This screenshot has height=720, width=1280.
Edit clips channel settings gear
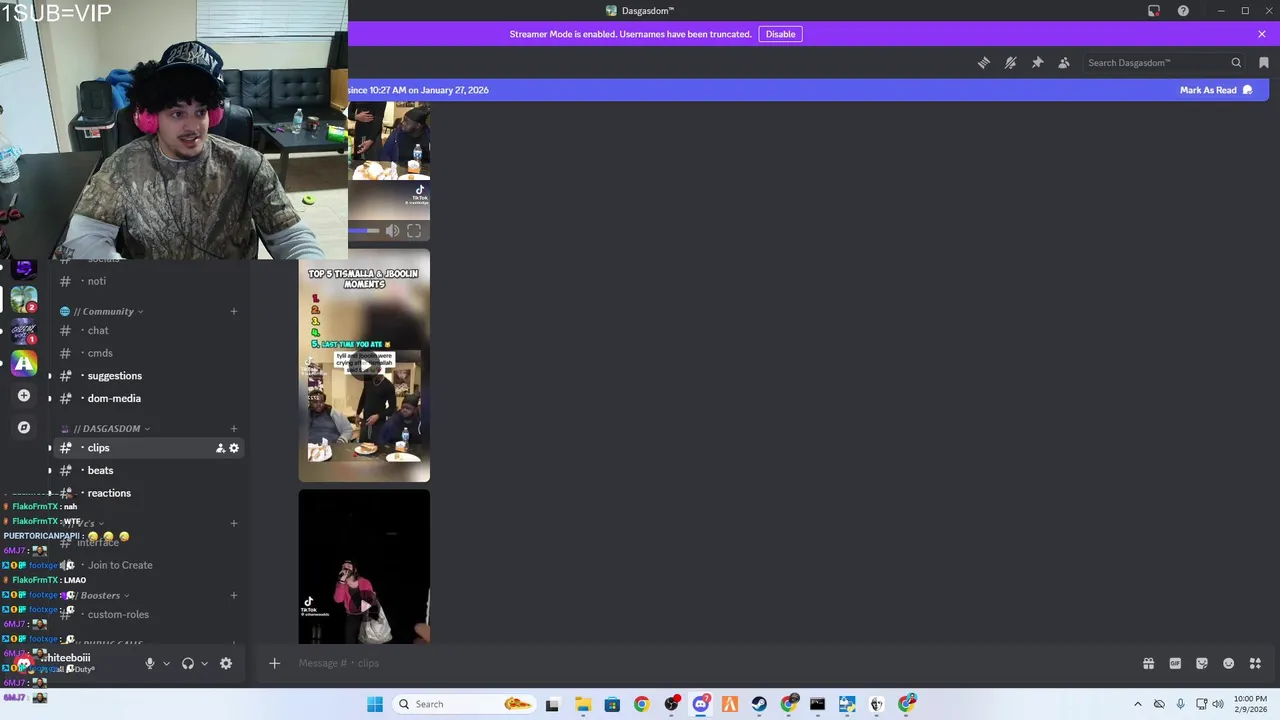point(234,448)
